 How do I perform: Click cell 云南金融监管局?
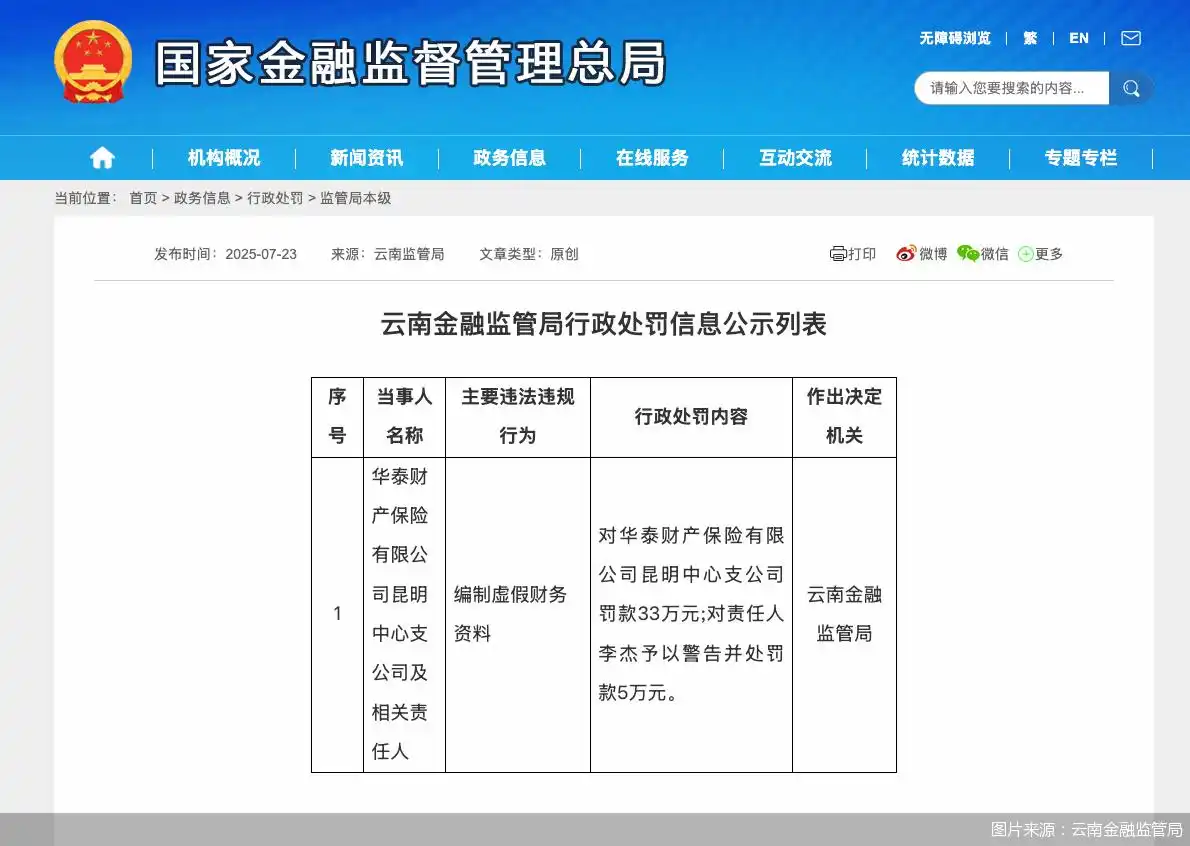click(844, 614)
